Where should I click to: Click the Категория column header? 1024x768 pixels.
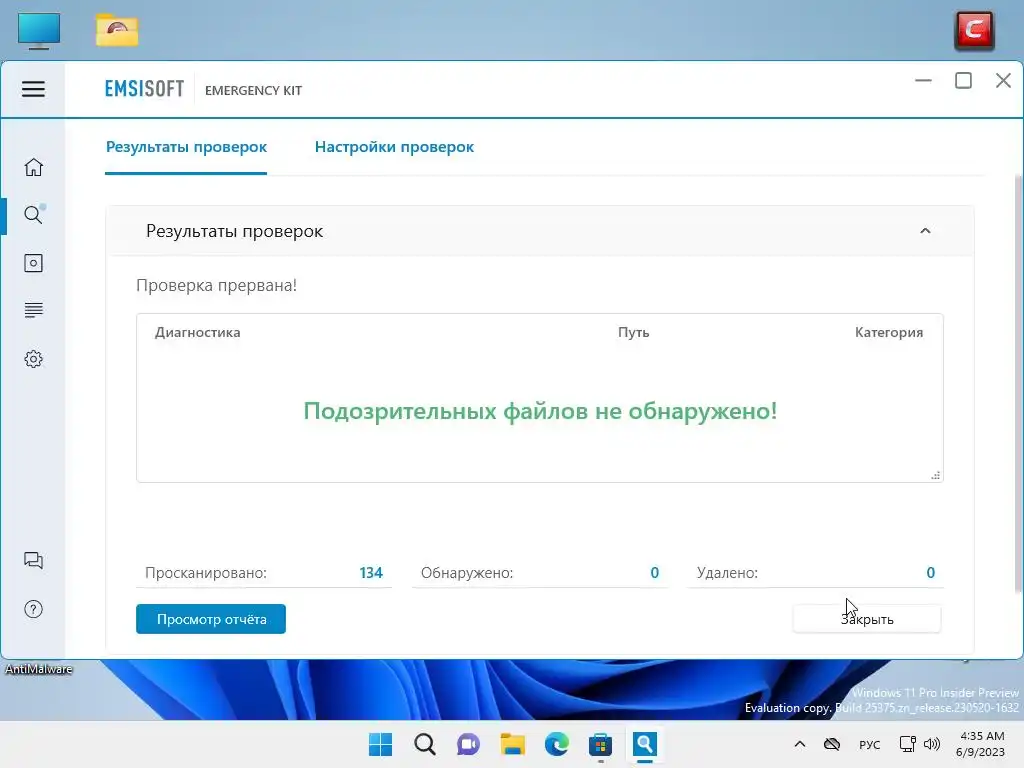click(889, 332)
